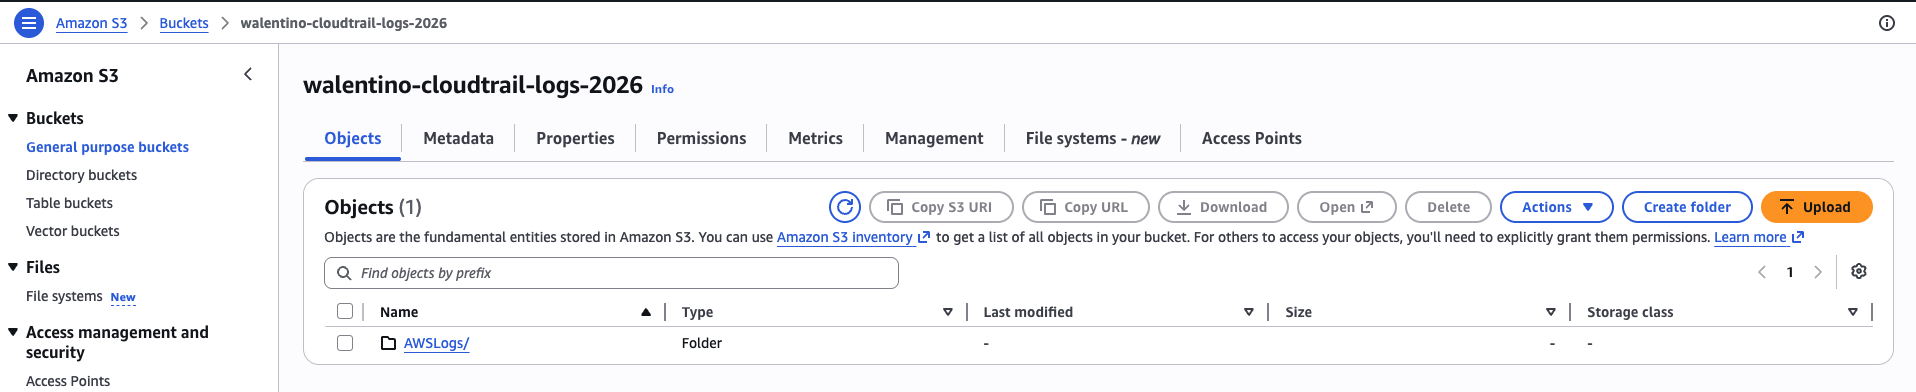Go to next page of objects
The height and width of the screenshot is (392, 1916).
click(x=1818, y=272)
